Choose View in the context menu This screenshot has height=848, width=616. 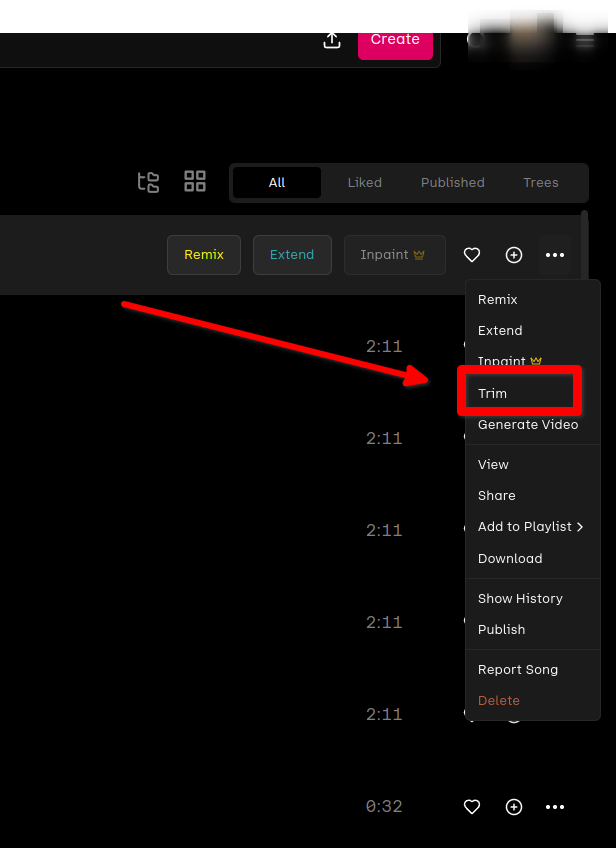pos(533,465)
